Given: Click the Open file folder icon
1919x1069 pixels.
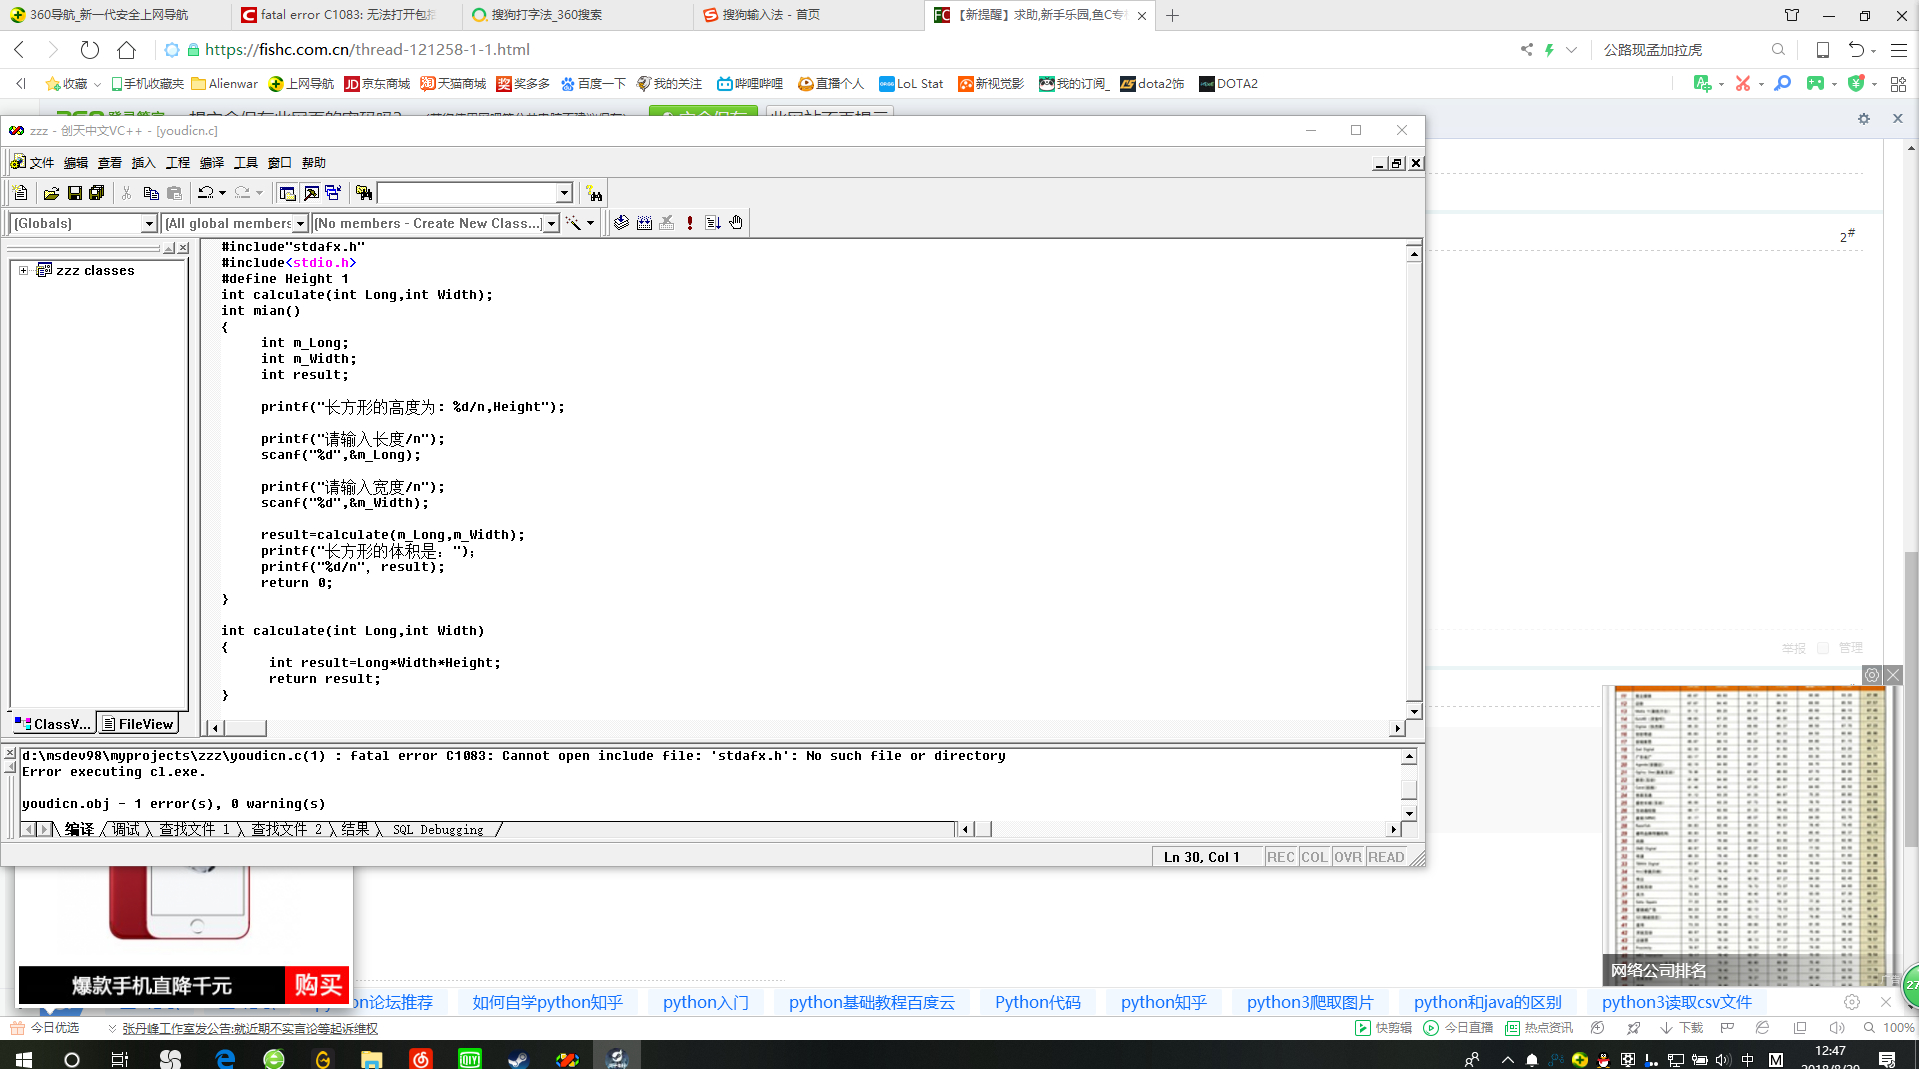Looking at the screenshot, I should click(x=51, y=193).
